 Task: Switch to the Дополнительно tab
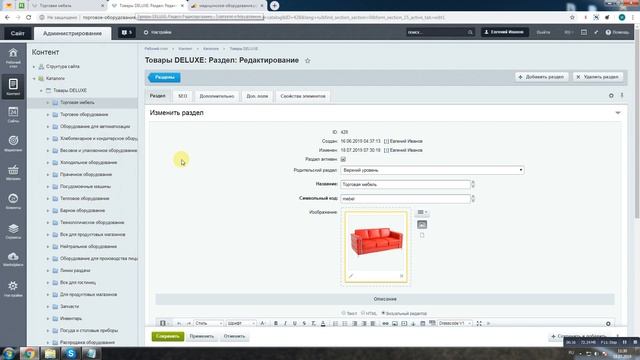click(217, 96)
